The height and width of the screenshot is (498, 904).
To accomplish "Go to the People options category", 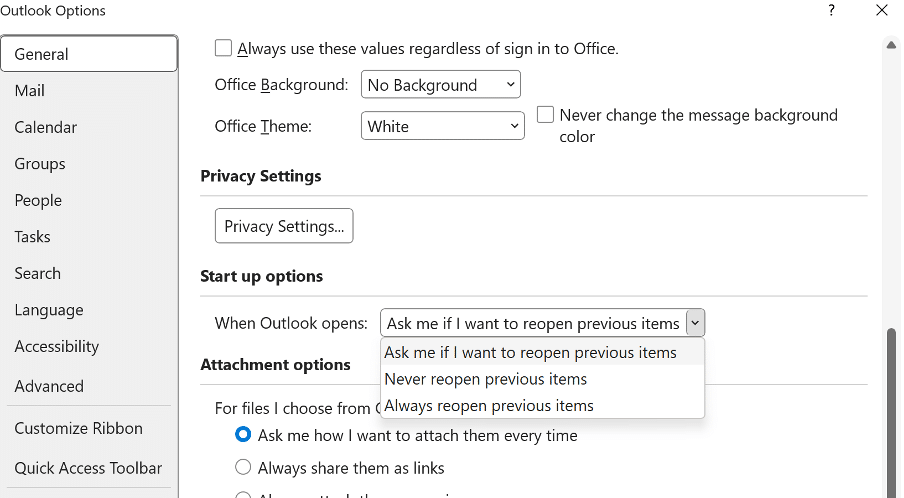I will (89, 200).
